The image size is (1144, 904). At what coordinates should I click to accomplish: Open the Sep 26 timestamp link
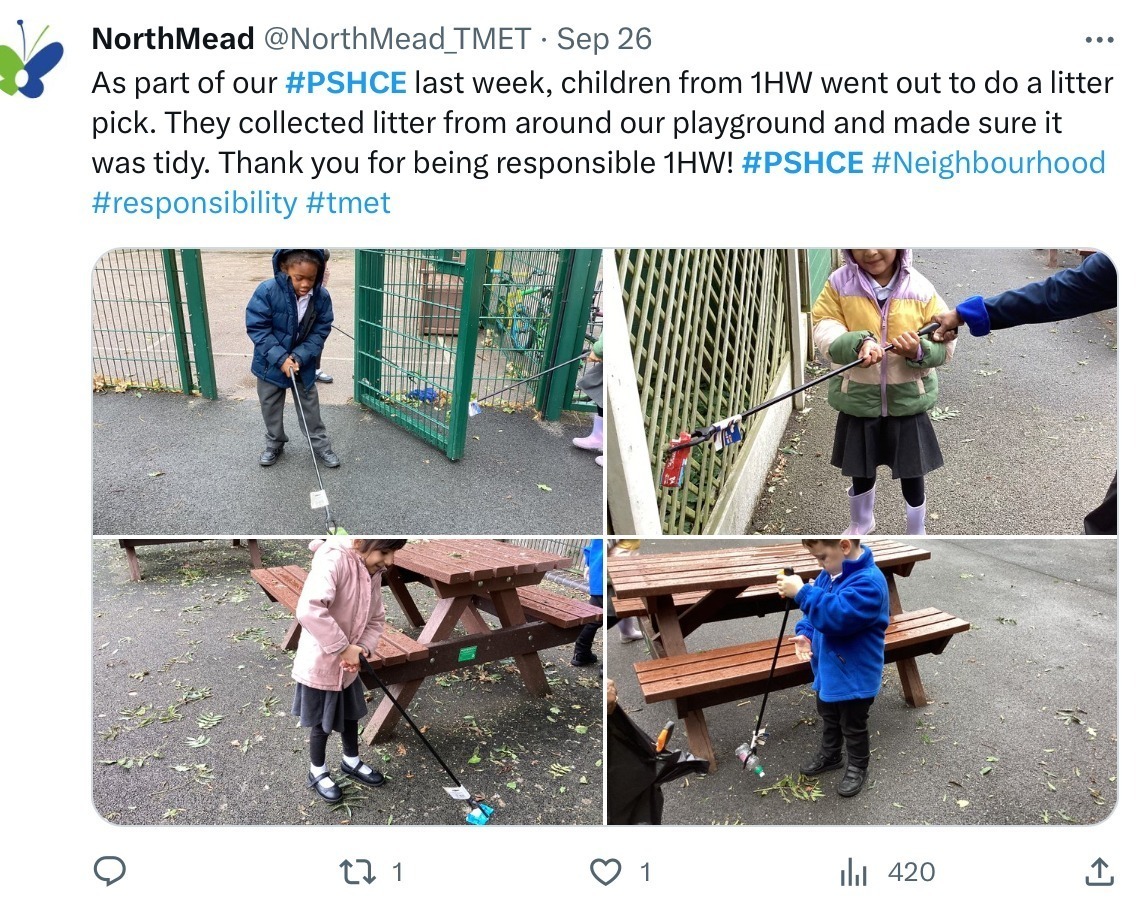(x=604, y=39)
